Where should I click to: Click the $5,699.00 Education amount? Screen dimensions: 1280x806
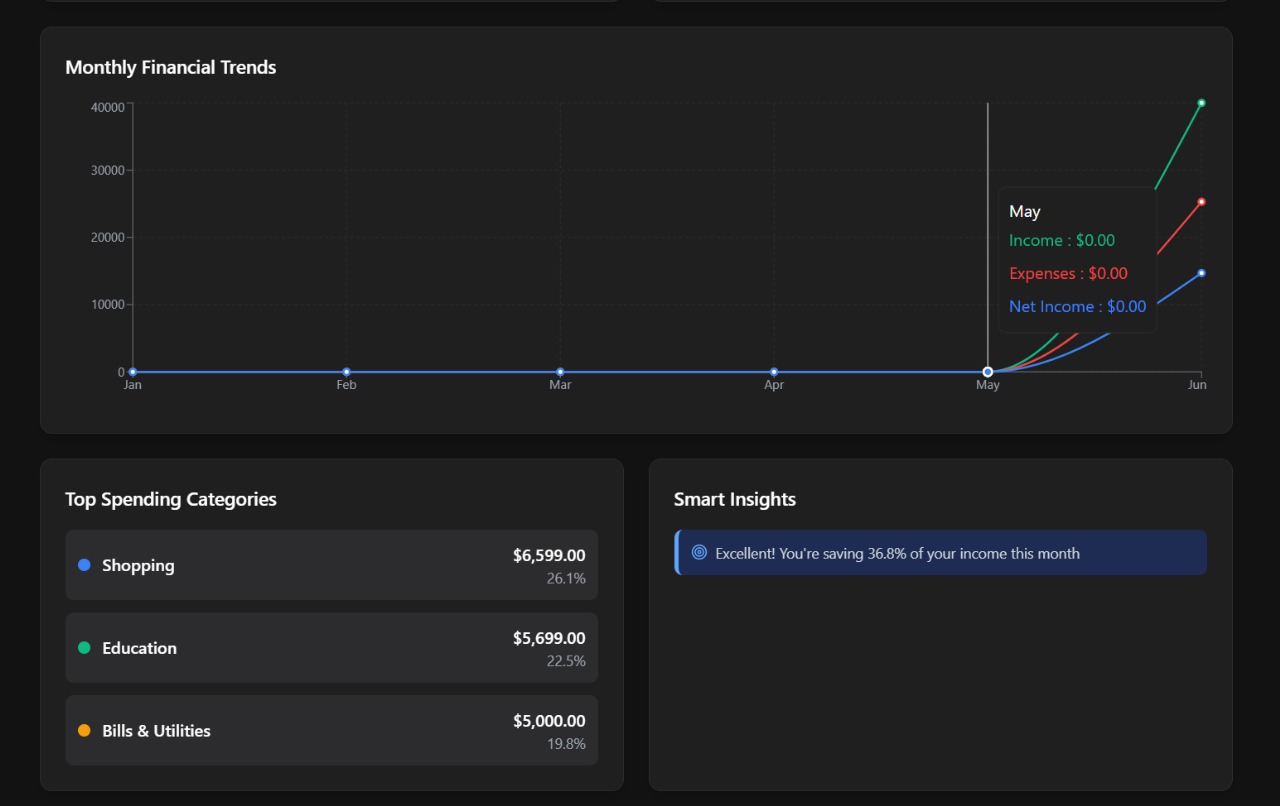[549, 638]
